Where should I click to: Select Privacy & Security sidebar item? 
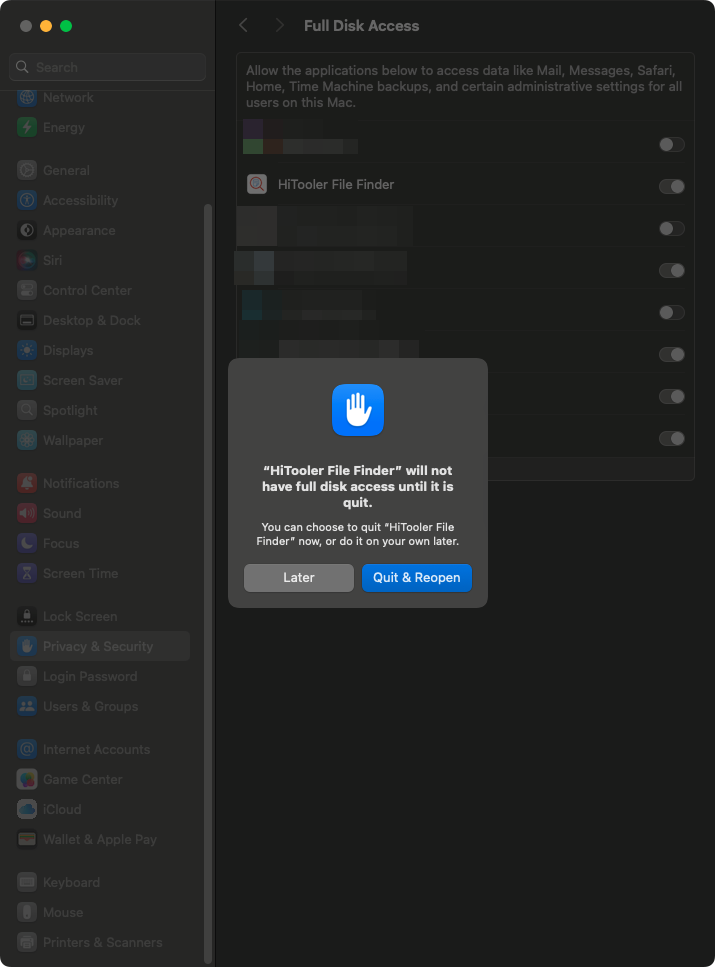pos(98,646)
